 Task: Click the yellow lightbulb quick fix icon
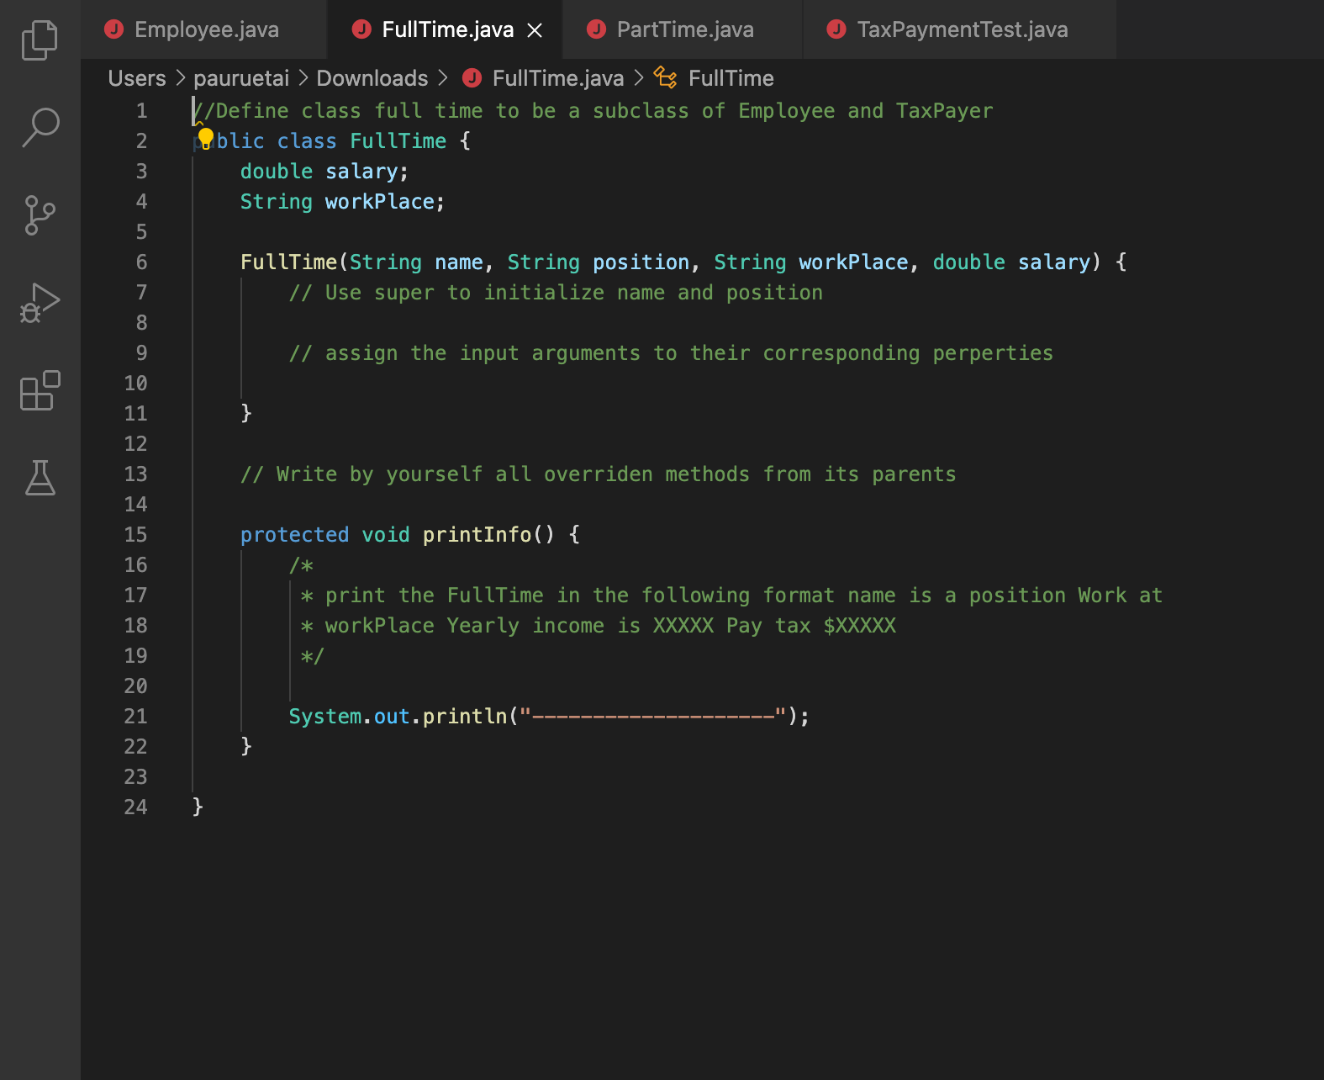(205, 139)
